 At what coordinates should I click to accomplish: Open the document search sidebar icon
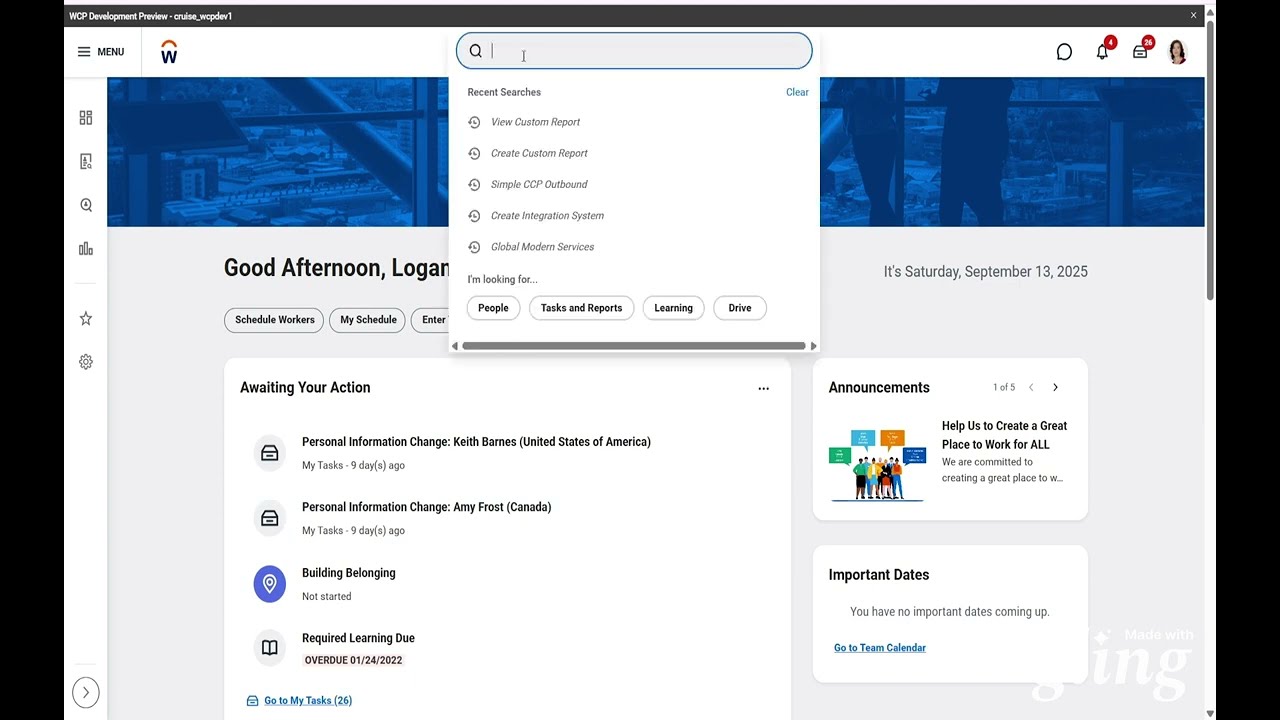click(x=86, y=161)
